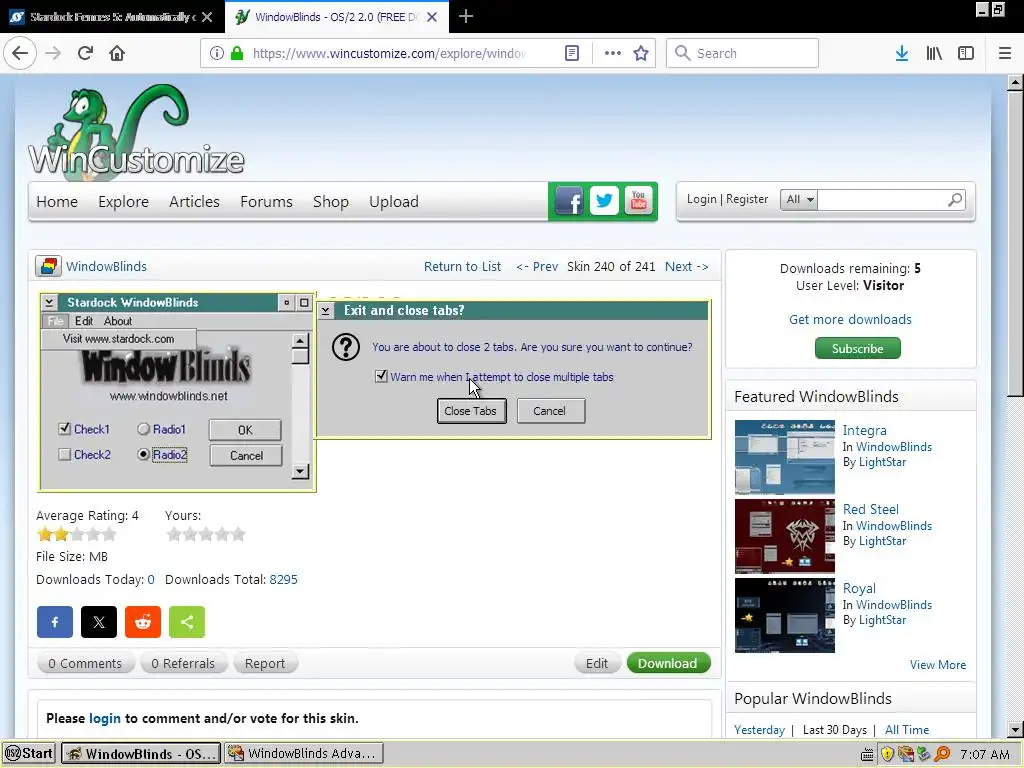Image resolution: width=1024 pixels, height=768 pixels.
Task: Toggle warn me about closing multiple tabs
Action: point(381,376)
